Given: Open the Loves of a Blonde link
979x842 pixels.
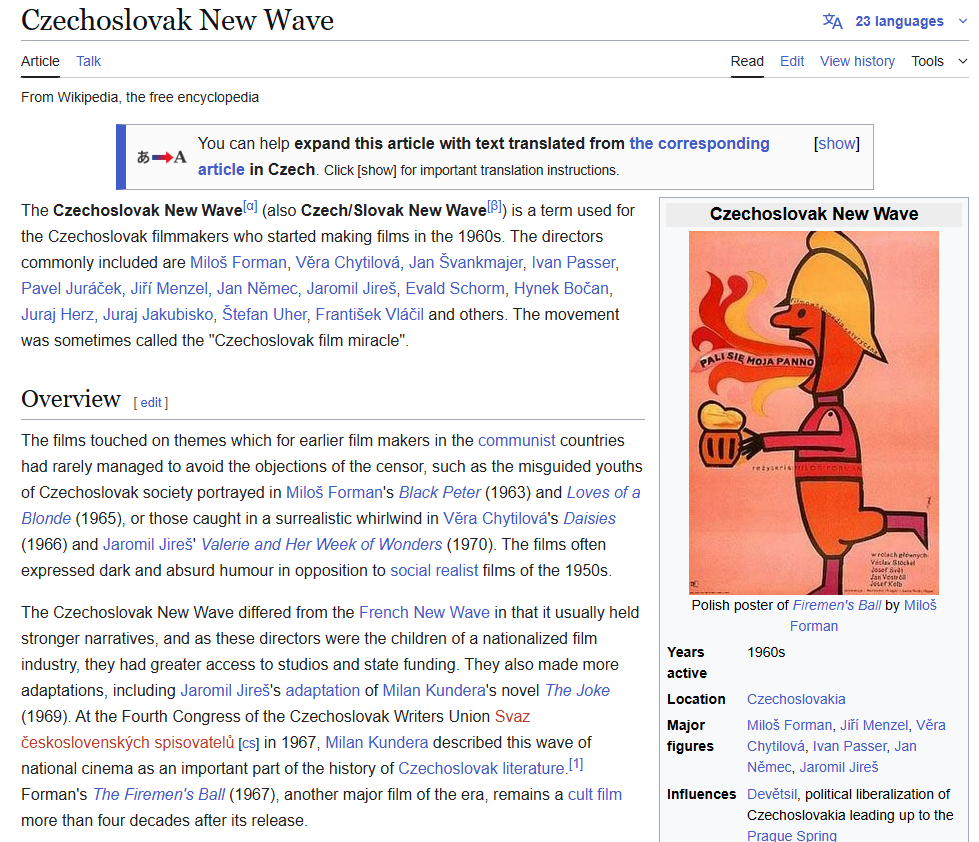Looking at the screenshot, I should 603,492.
